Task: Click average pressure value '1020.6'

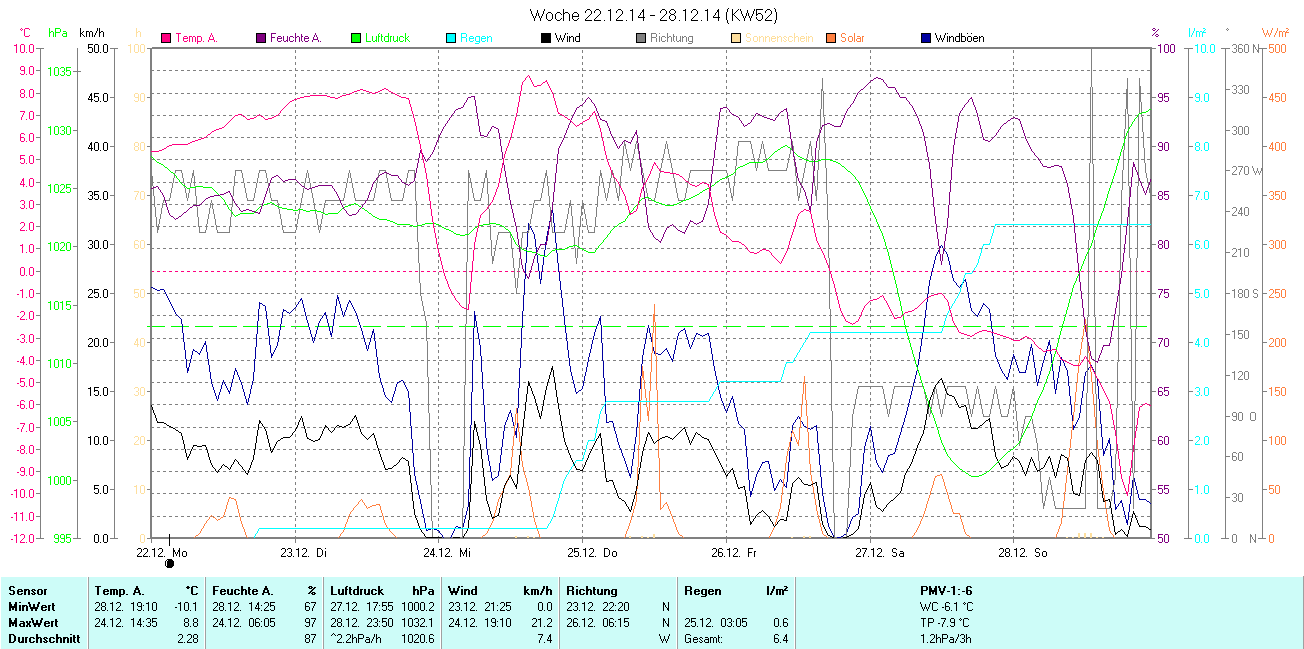Action: (x=418, y=639)
